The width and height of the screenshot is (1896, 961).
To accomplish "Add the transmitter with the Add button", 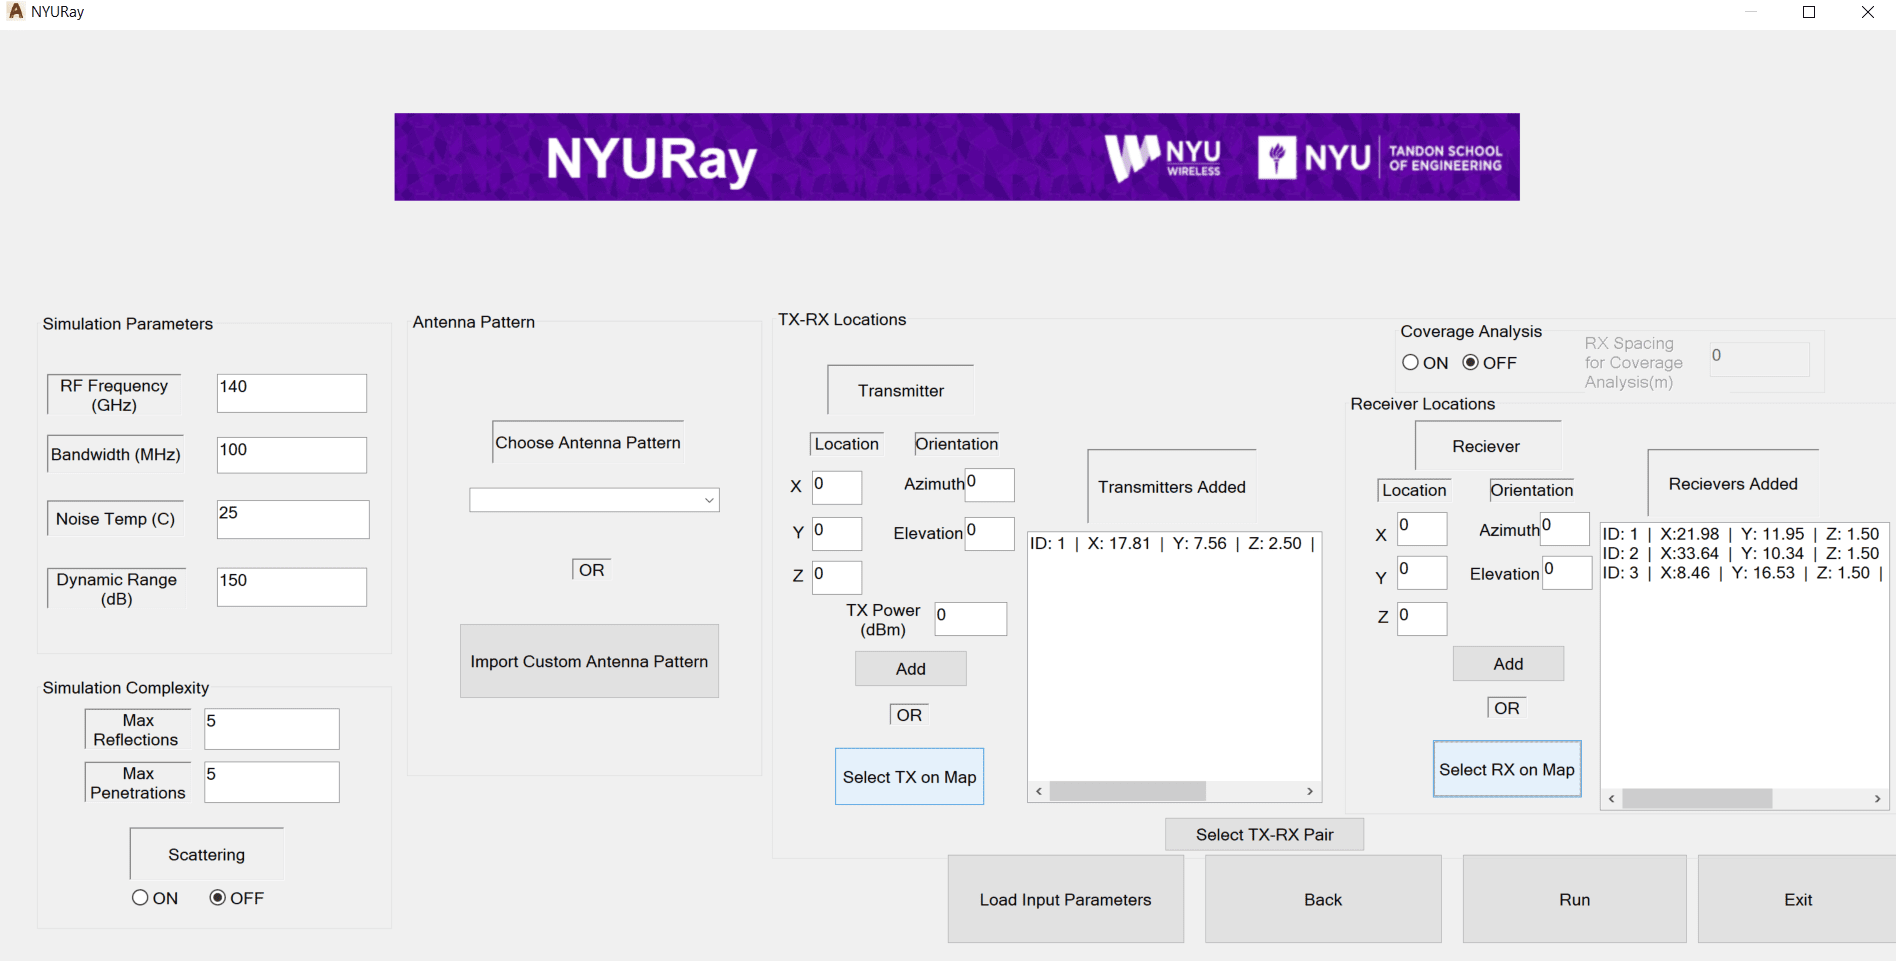I will (910, 669).
